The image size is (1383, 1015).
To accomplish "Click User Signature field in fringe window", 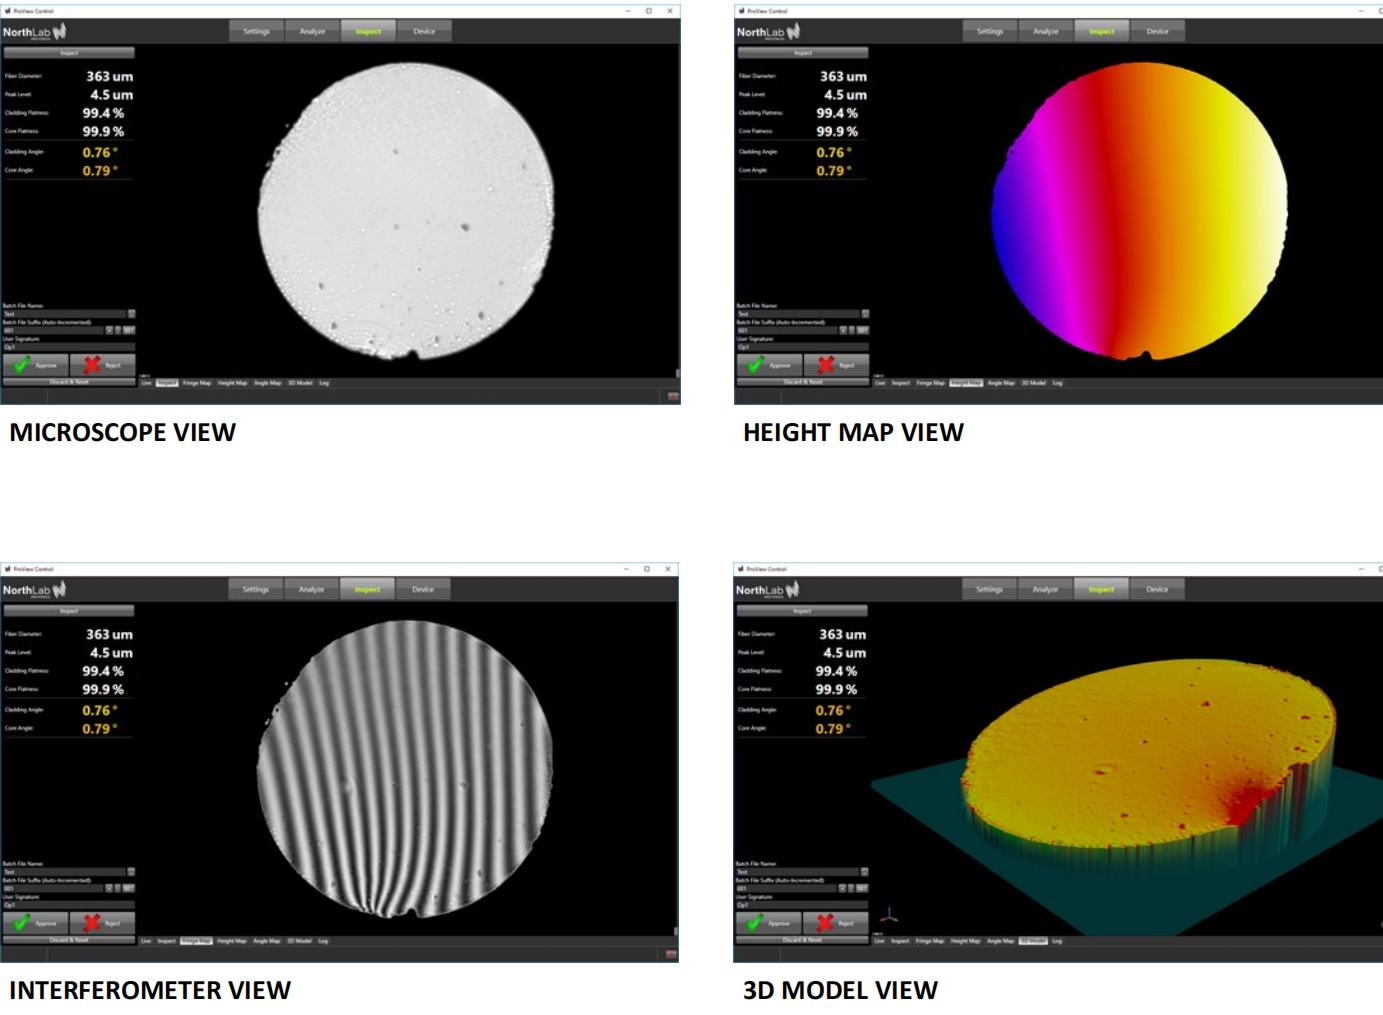I will tap(68, 905).
